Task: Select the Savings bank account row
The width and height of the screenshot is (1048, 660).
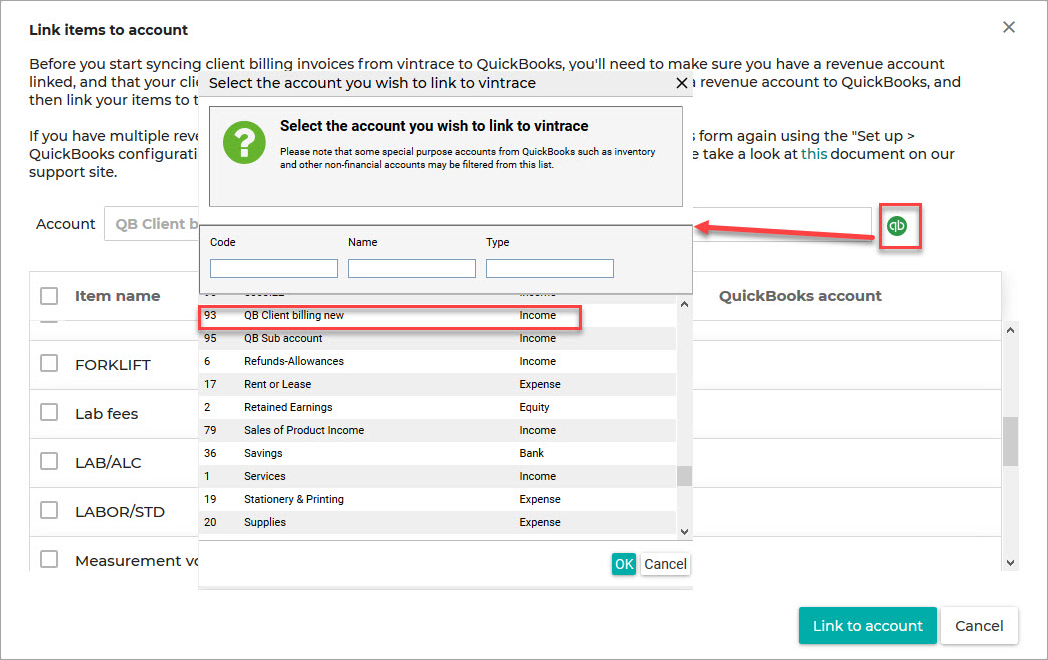Action: pos(438,453)
